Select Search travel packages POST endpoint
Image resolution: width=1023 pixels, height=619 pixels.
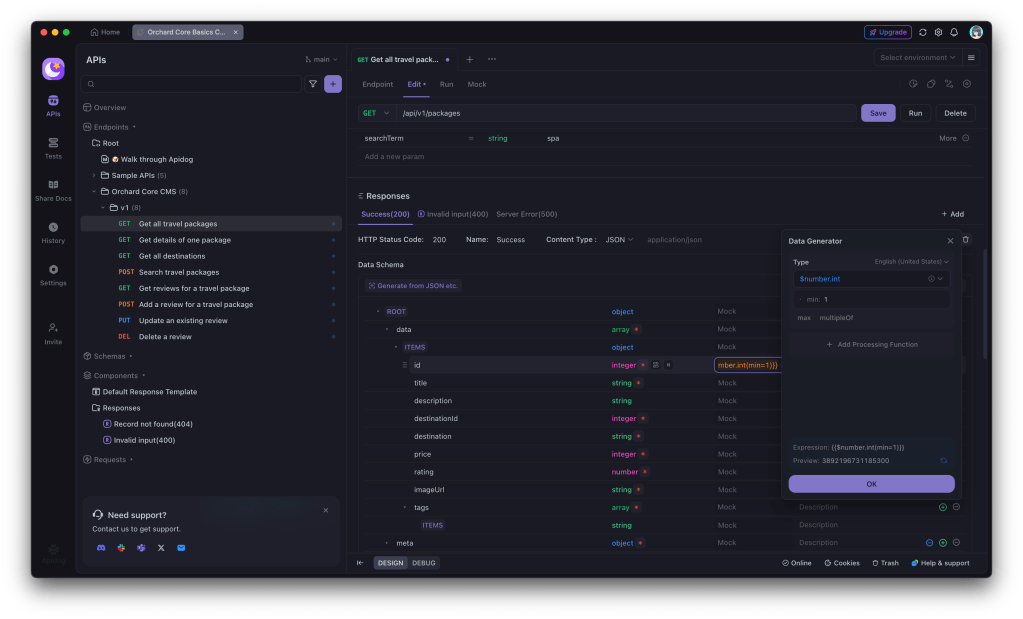[x=179, y=272]
